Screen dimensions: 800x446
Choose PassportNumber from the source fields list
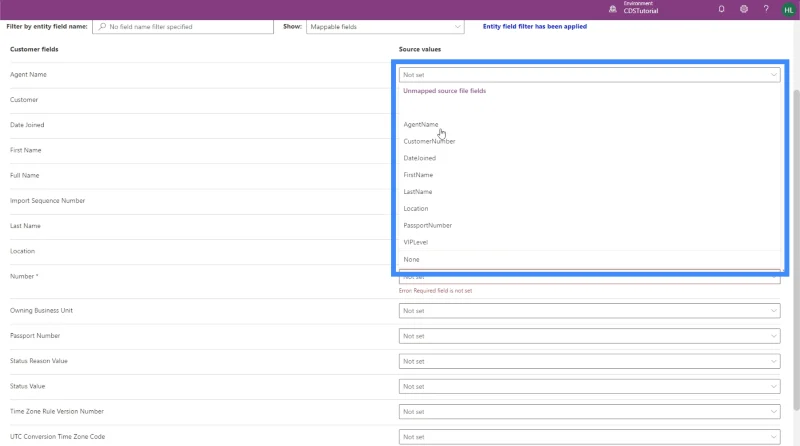point(428,226)
